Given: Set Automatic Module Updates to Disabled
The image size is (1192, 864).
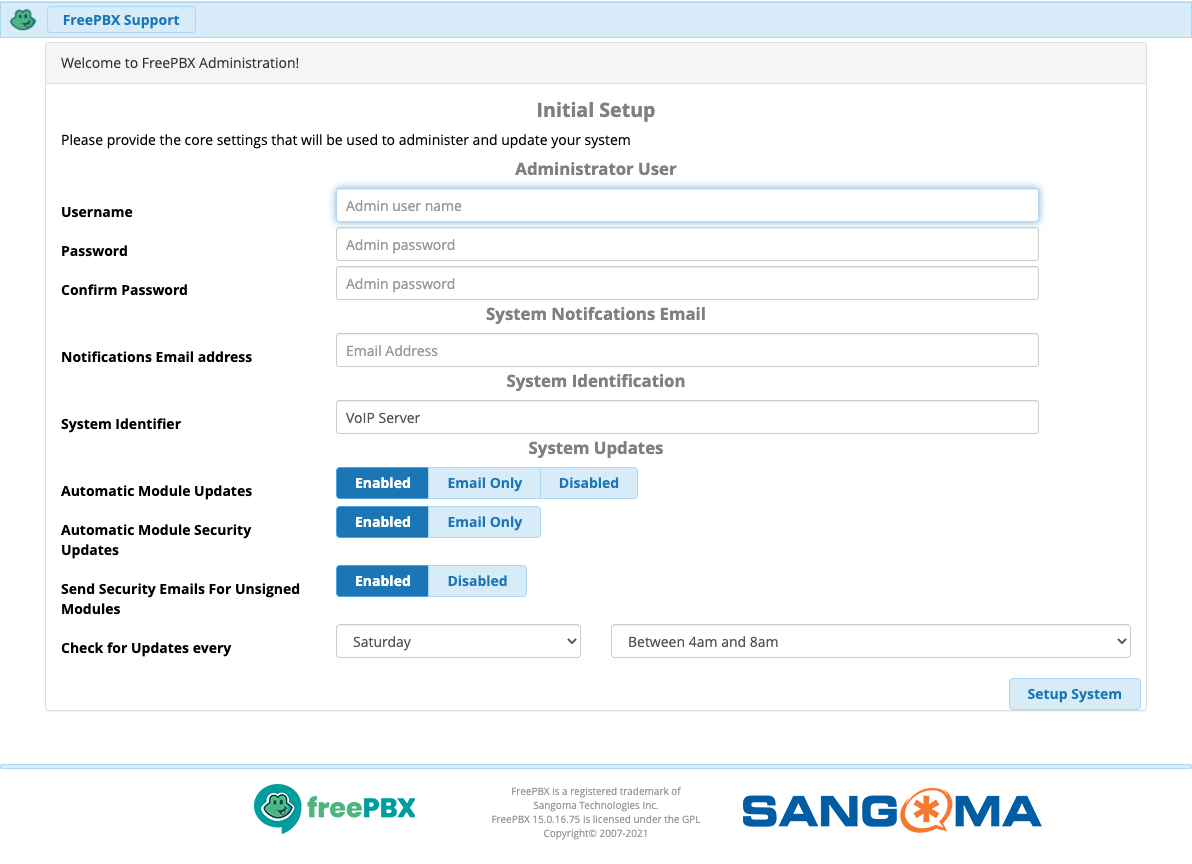Looking at the screenshot, I should (x=588, y=483).
